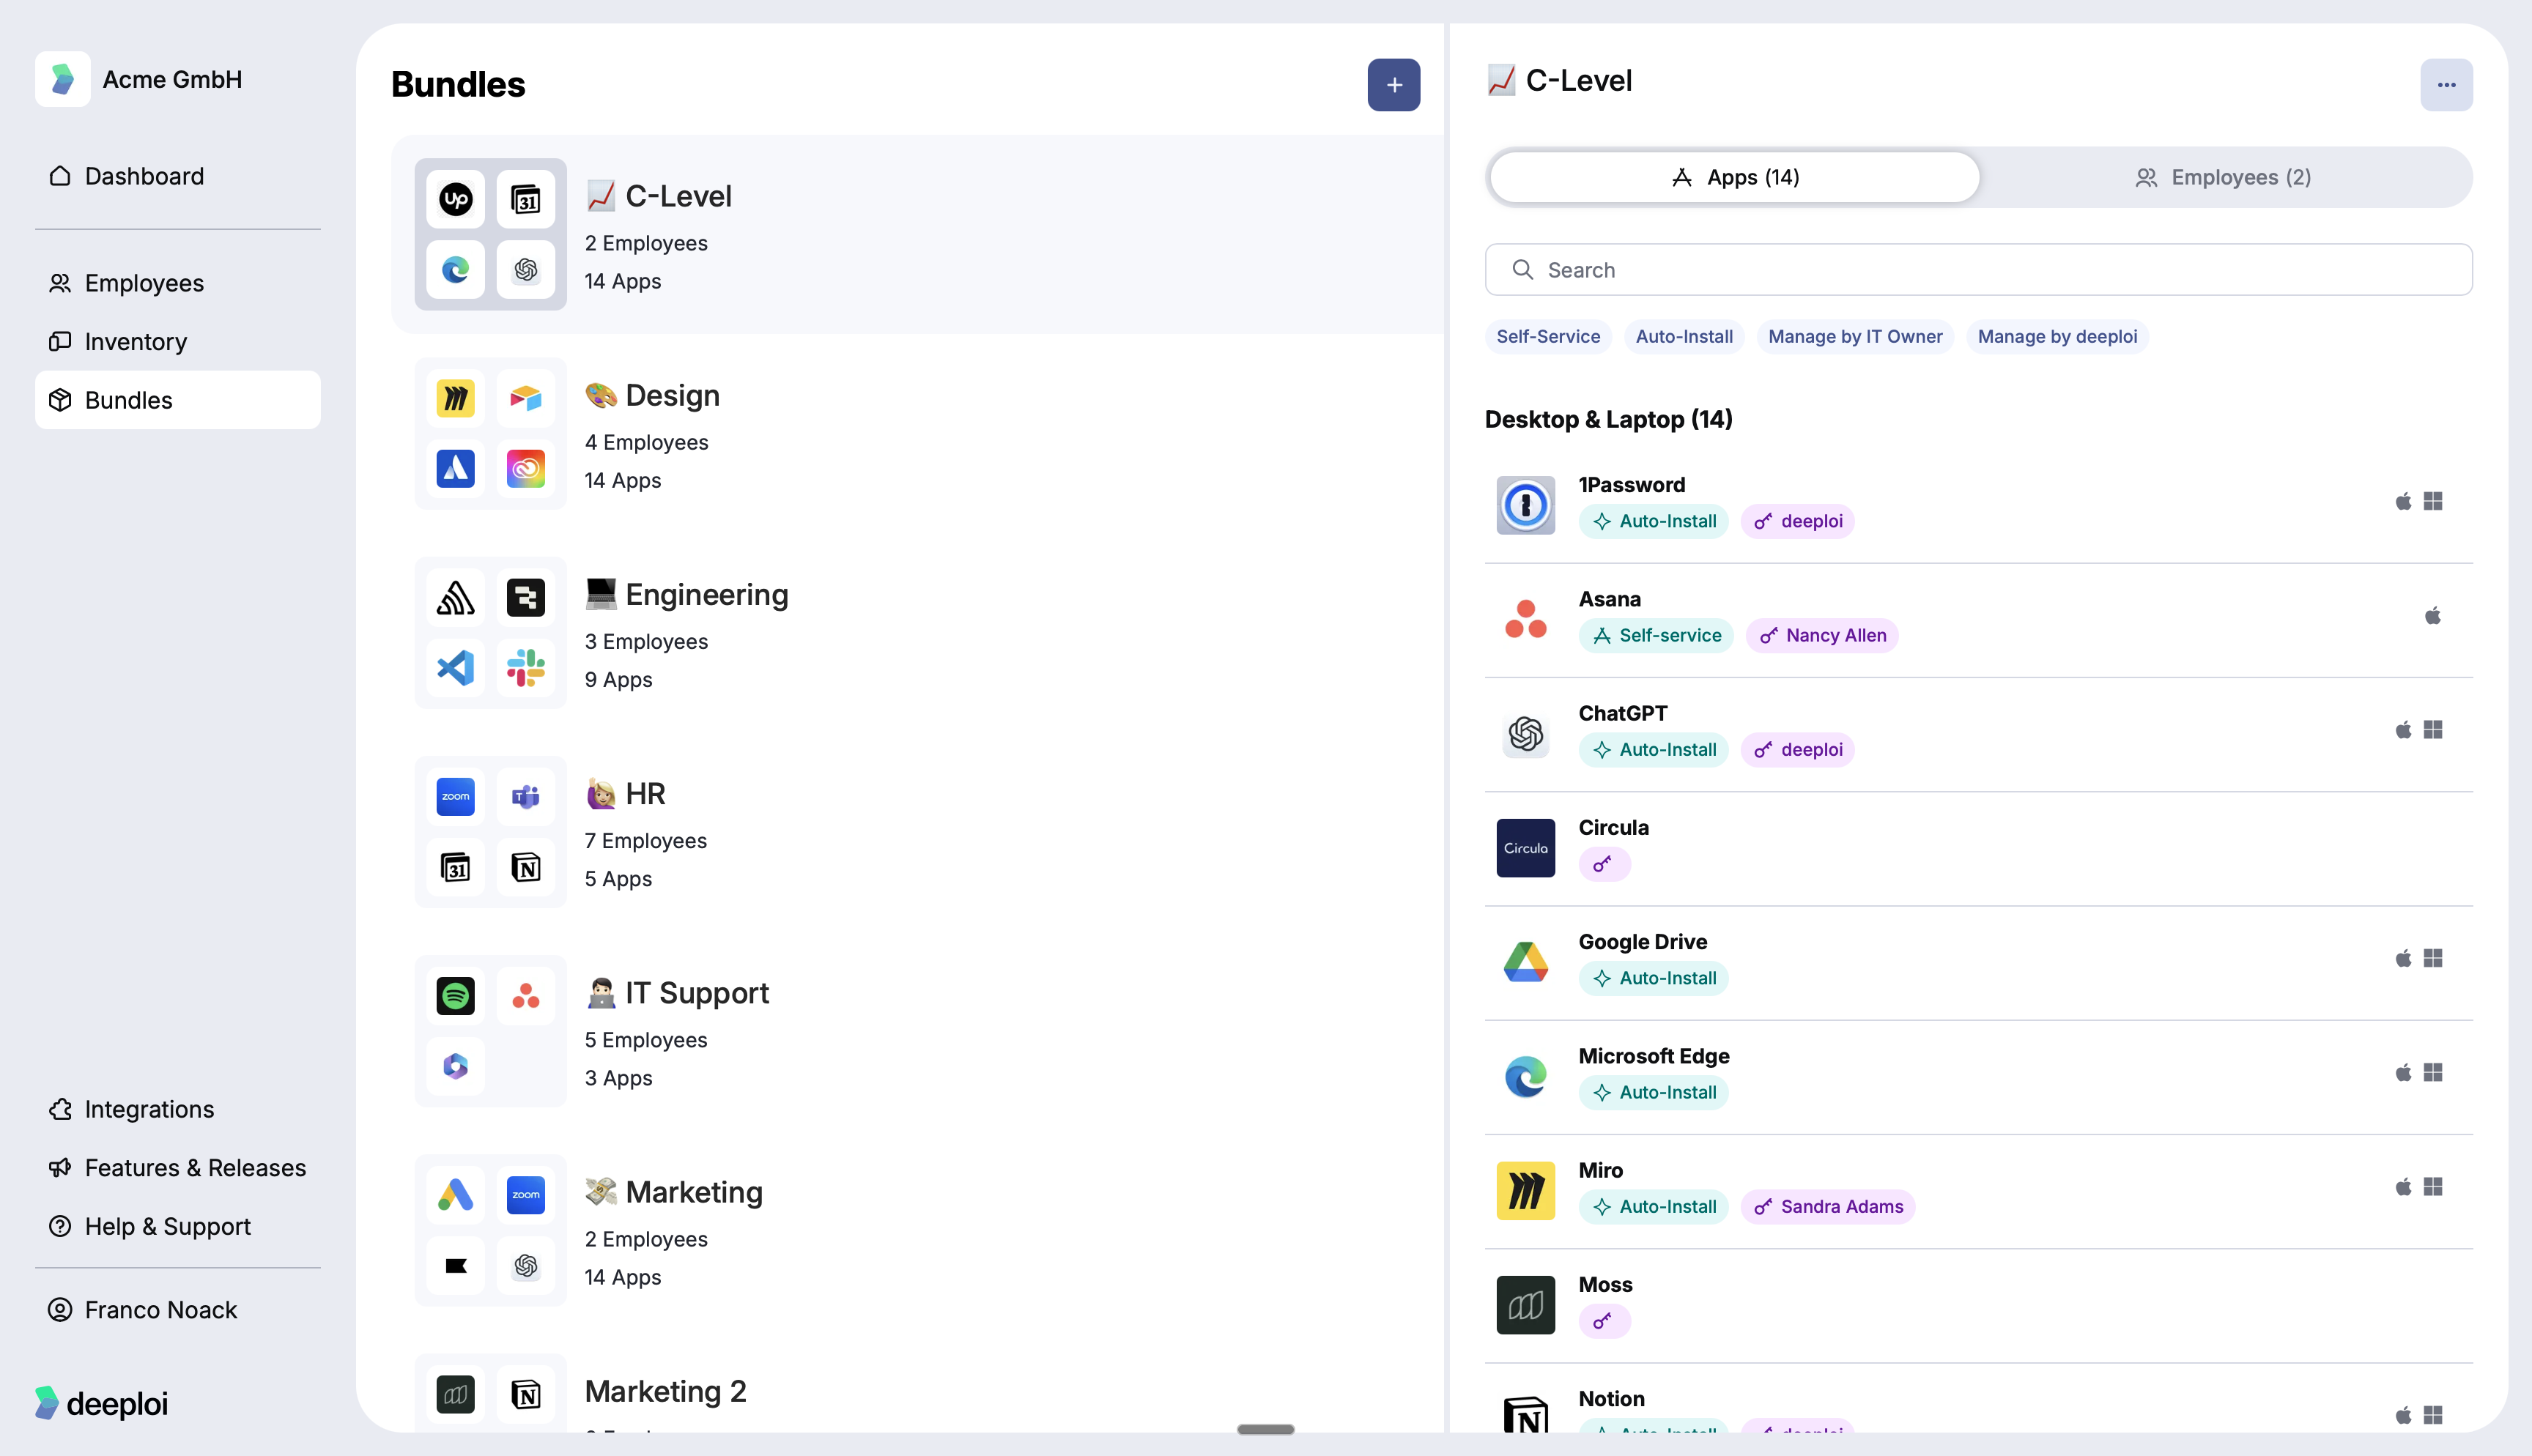The image size is (2532, 1456).
Task: Open Inventory in the sidebar
Action: point(135,342)
